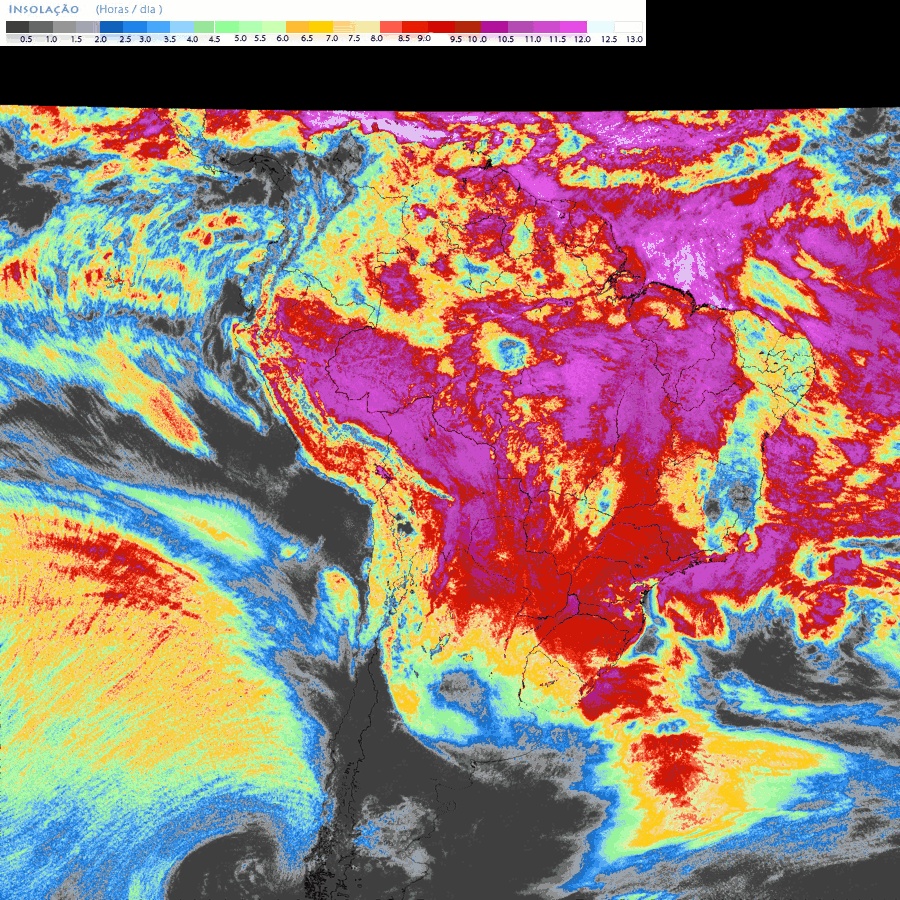The width and height of the screenshot is (900, 900).
Task: Click the bright yellow legend swatch
Action: coord(321,27)
